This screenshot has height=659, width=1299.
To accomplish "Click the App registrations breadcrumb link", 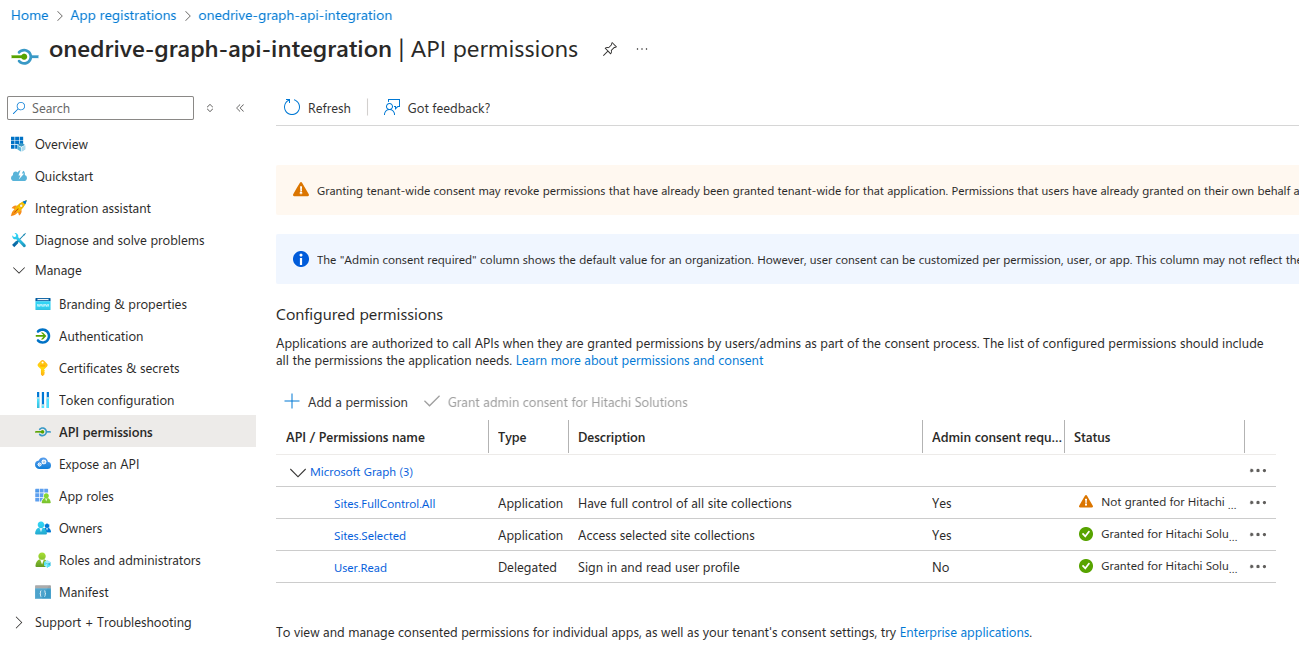I will pyautogui.click(x=123, y=15).
